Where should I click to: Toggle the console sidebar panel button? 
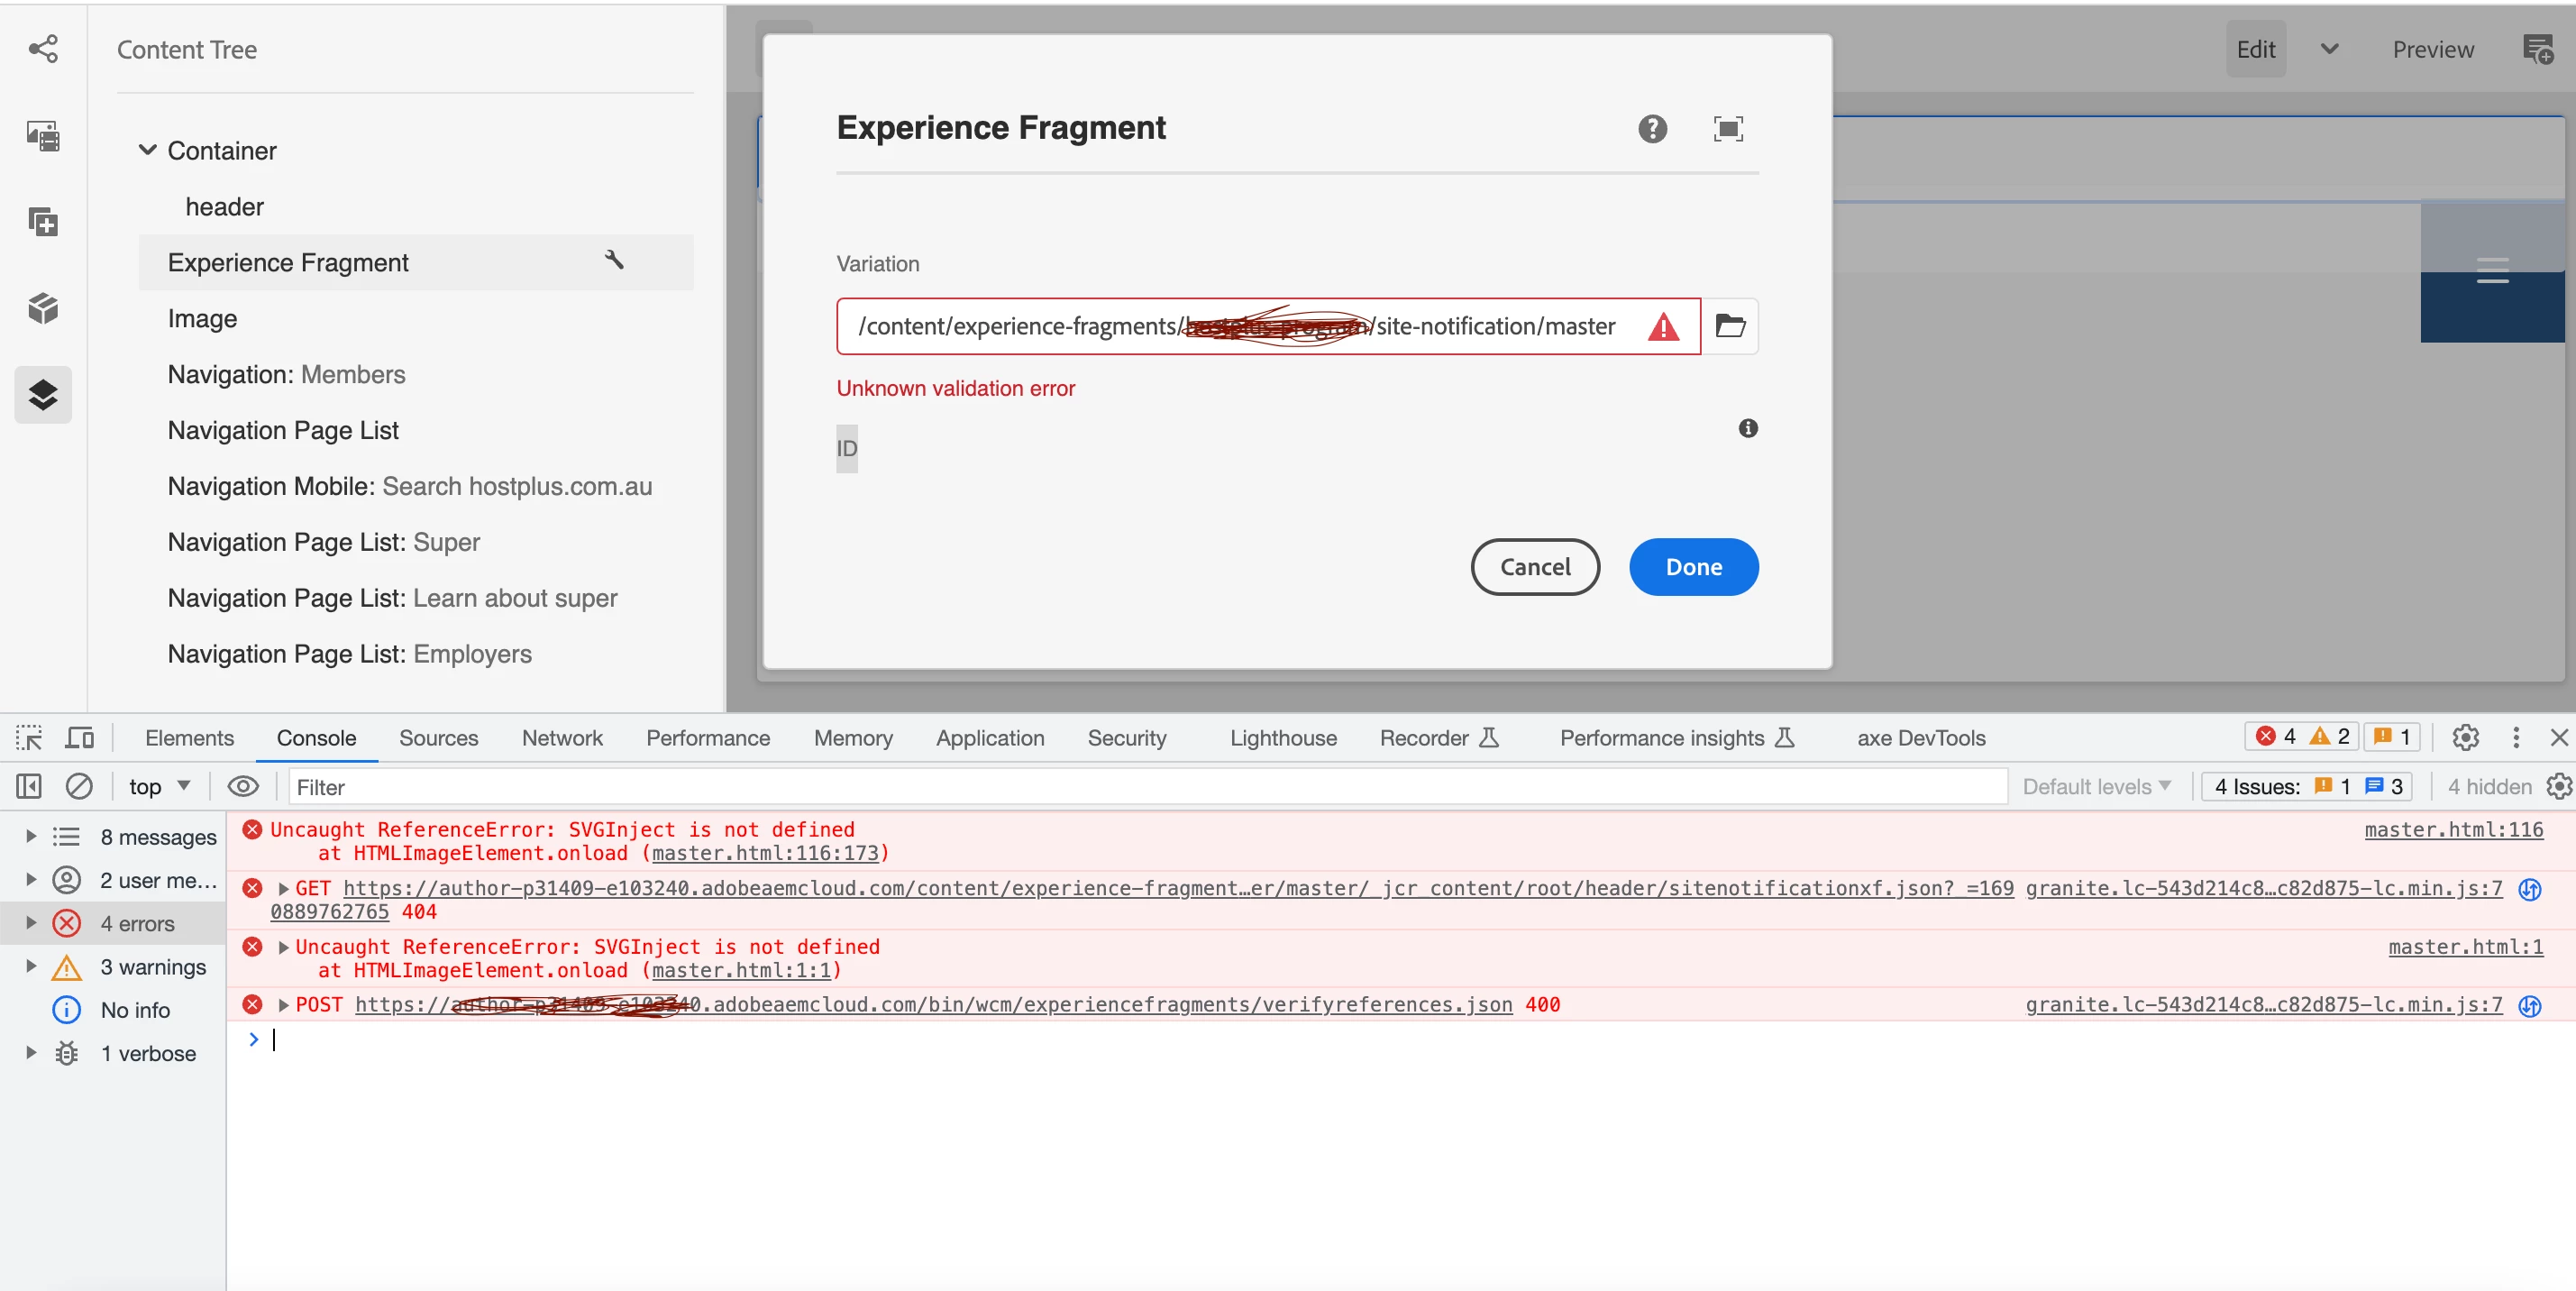(29, 787)
